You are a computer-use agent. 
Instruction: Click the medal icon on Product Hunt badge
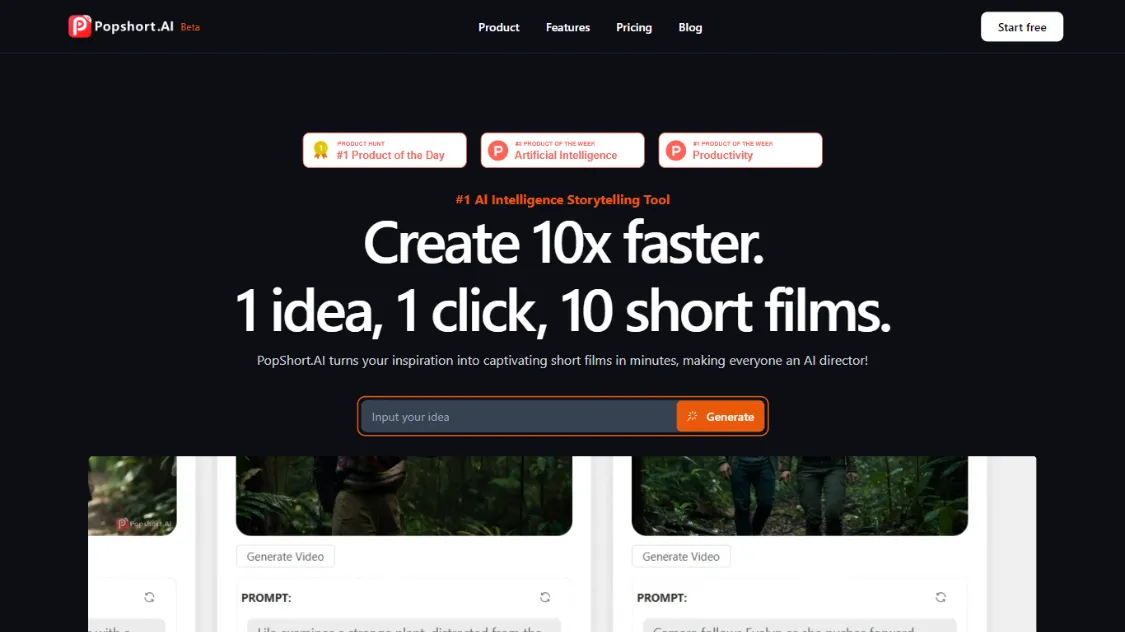tap(321, 150)
